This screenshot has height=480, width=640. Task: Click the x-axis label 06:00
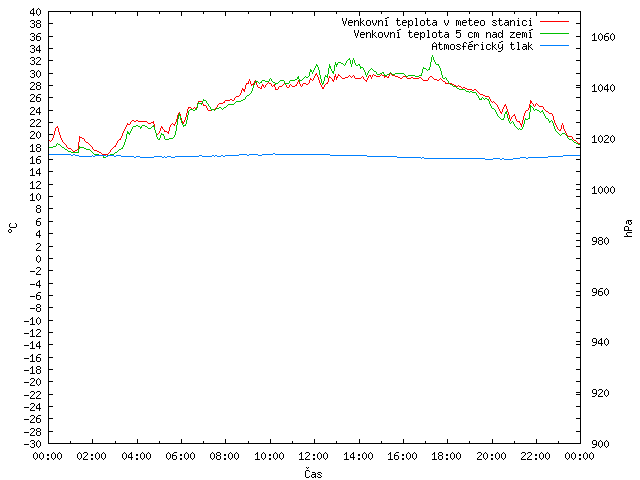[x=180, y=456]
